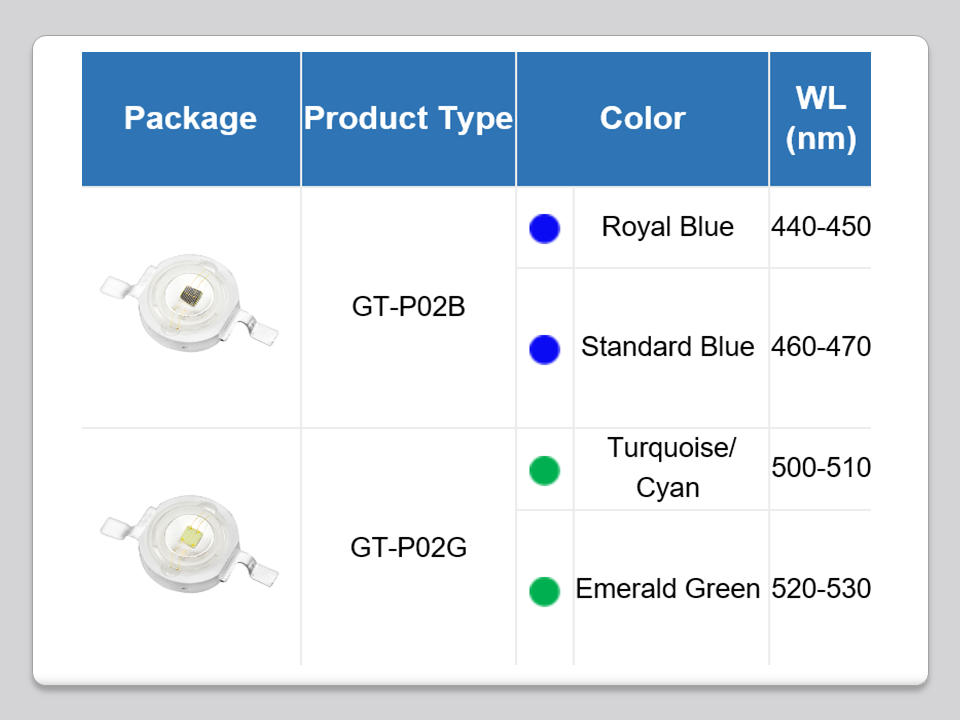The width and height of the screenshot is (960, 720).
Task: Select the 500-510 wavelength cell
Action: (820, 468)
